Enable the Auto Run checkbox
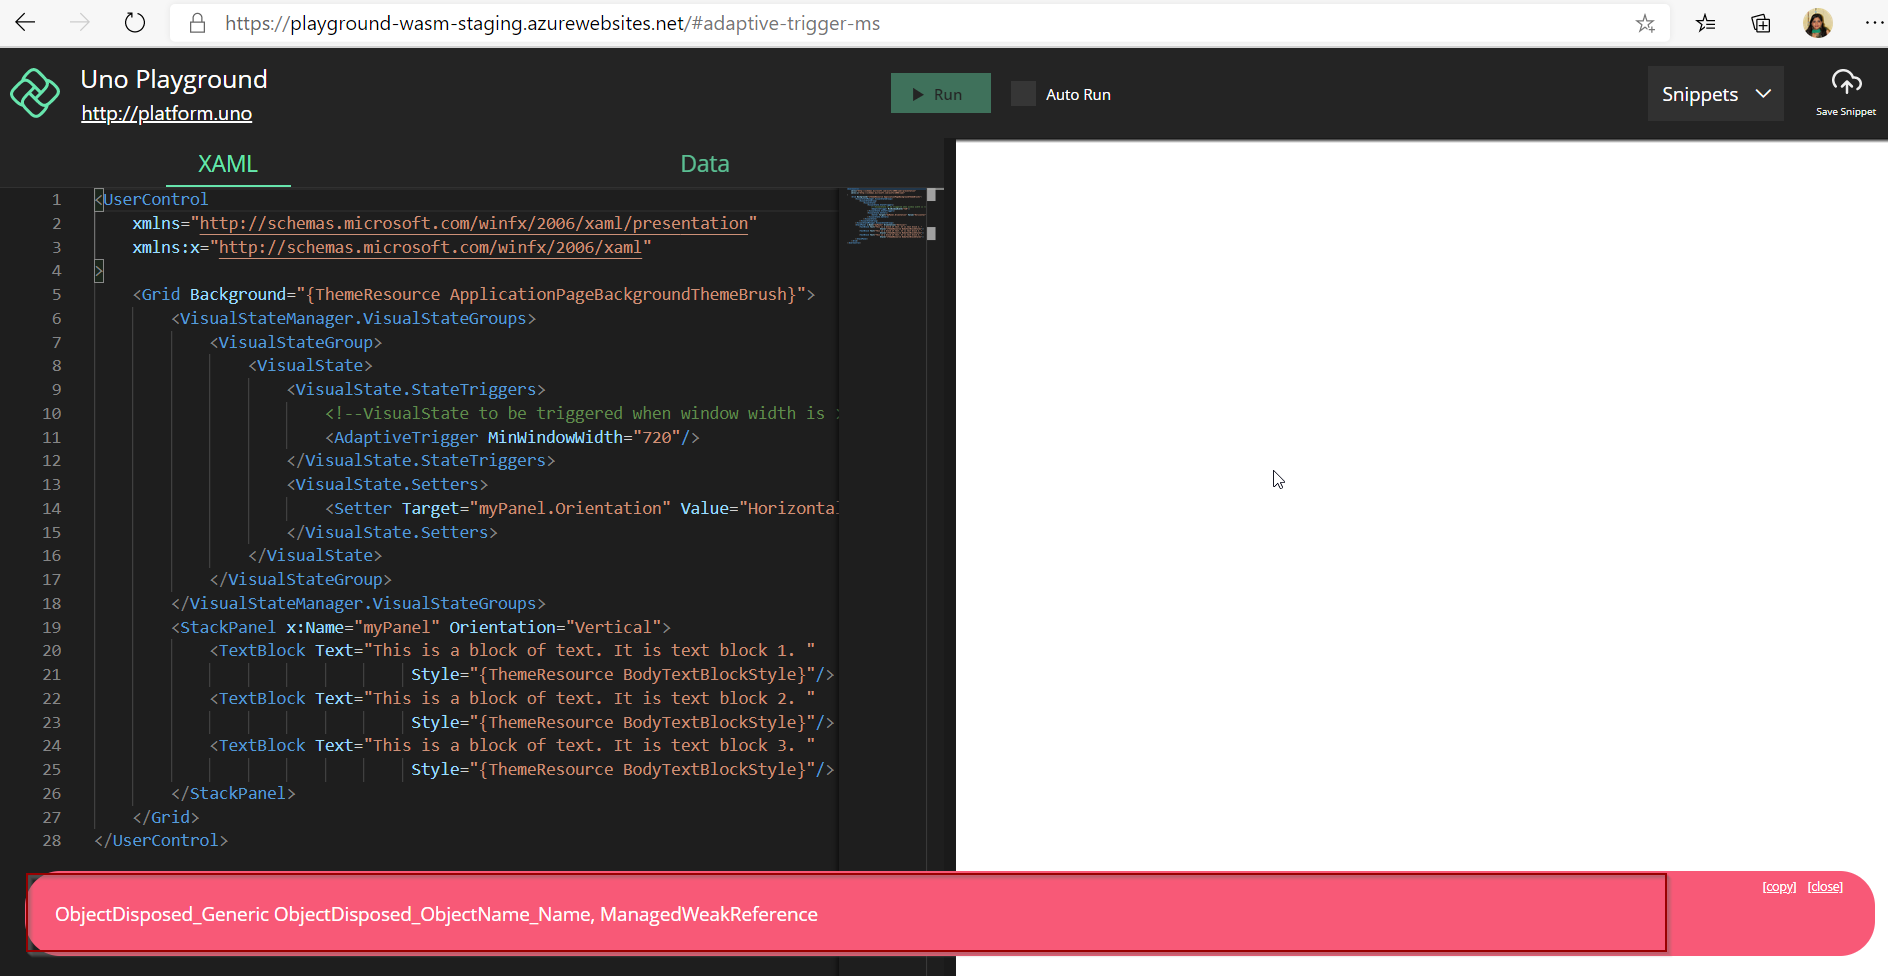Viewport: 1888px width, 976px height. [1023, 93]
